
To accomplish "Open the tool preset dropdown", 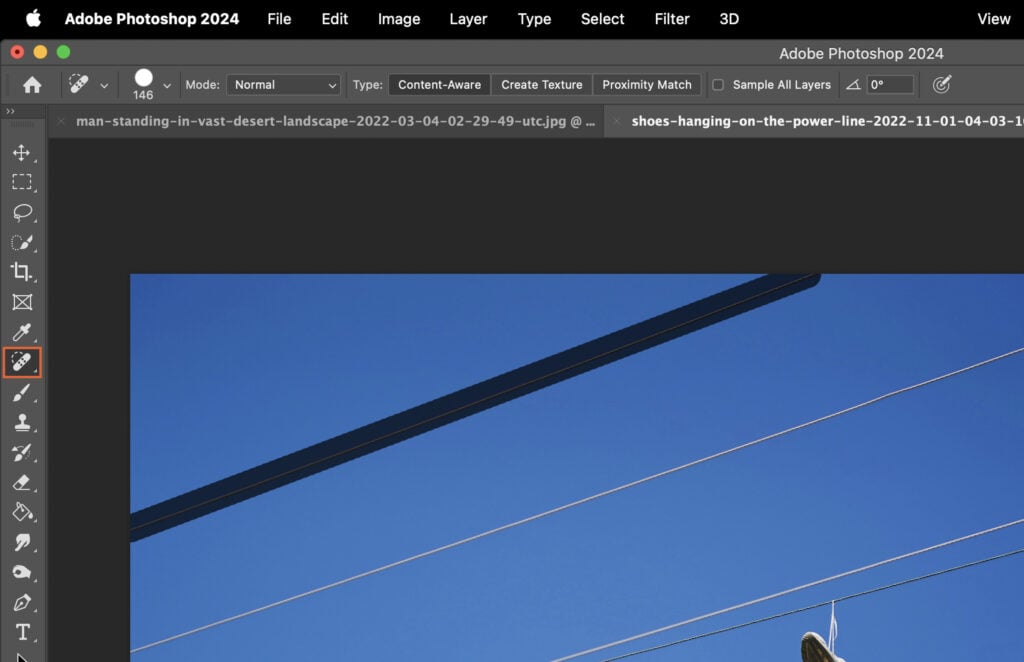I will [89, 85].
